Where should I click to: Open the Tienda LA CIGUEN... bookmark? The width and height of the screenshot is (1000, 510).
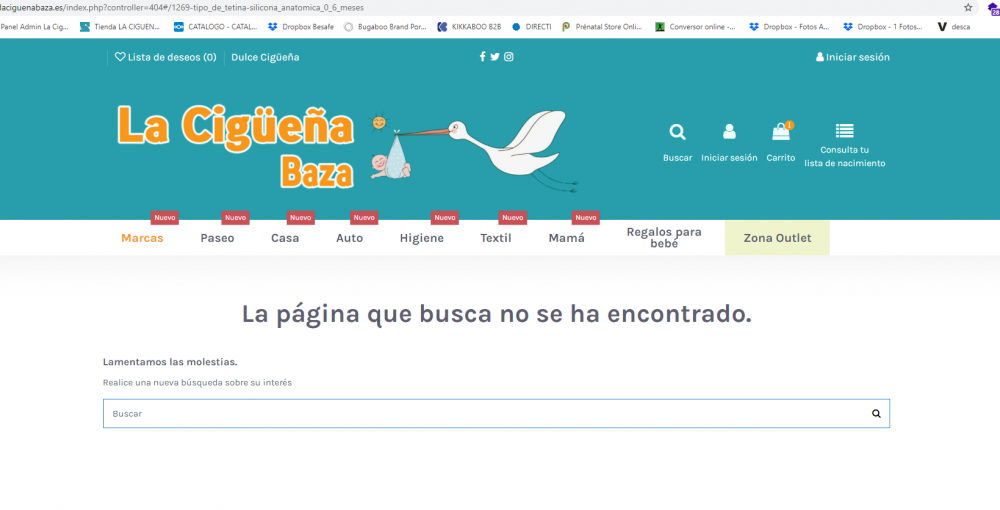coord(119,27)
